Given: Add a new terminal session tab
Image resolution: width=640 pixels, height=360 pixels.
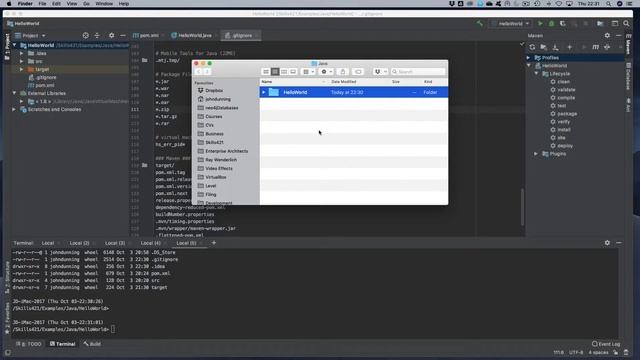Looking at the screenshot, I should coord(213,243).
